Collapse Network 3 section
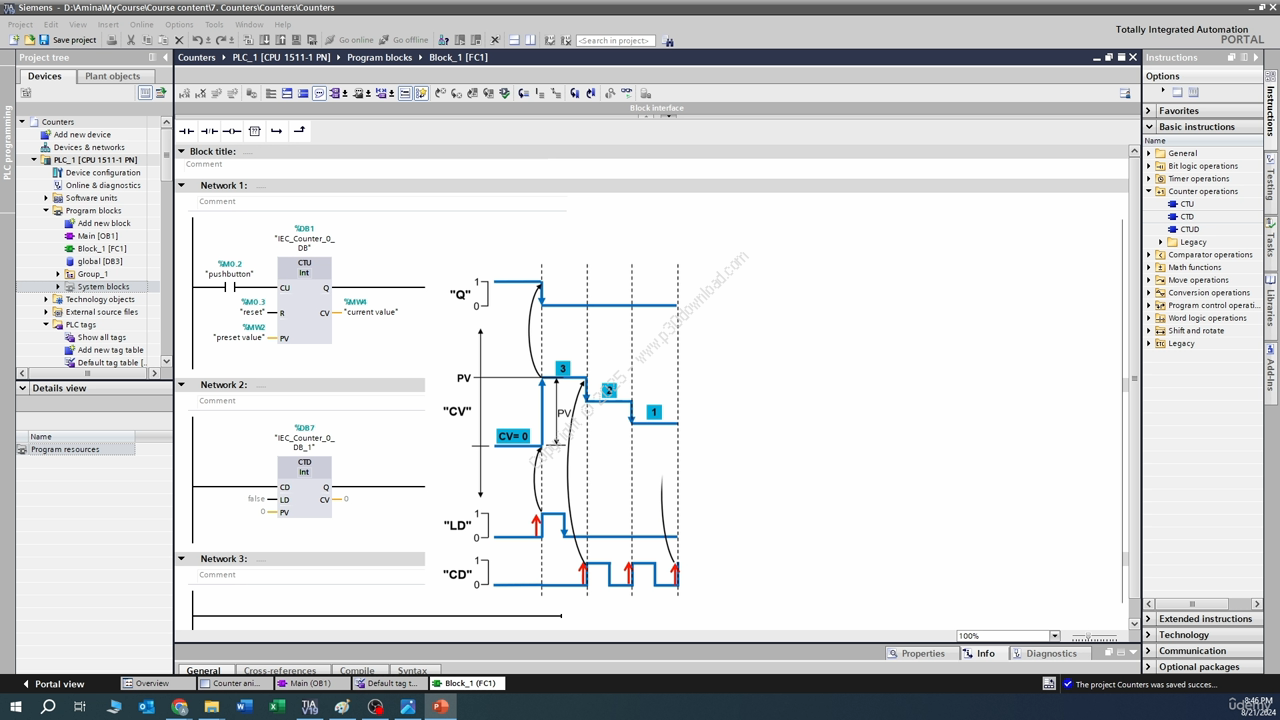The width and height of the screenshot is (1280, 720). (182, 559)
